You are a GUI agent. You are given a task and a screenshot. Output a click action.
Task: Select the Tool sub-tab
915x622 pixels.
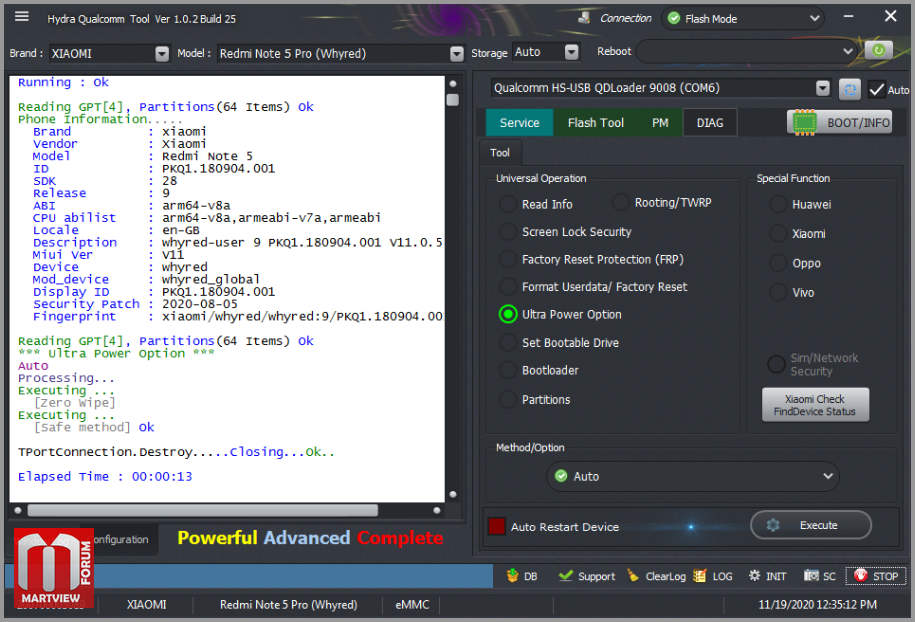[500, 153]
